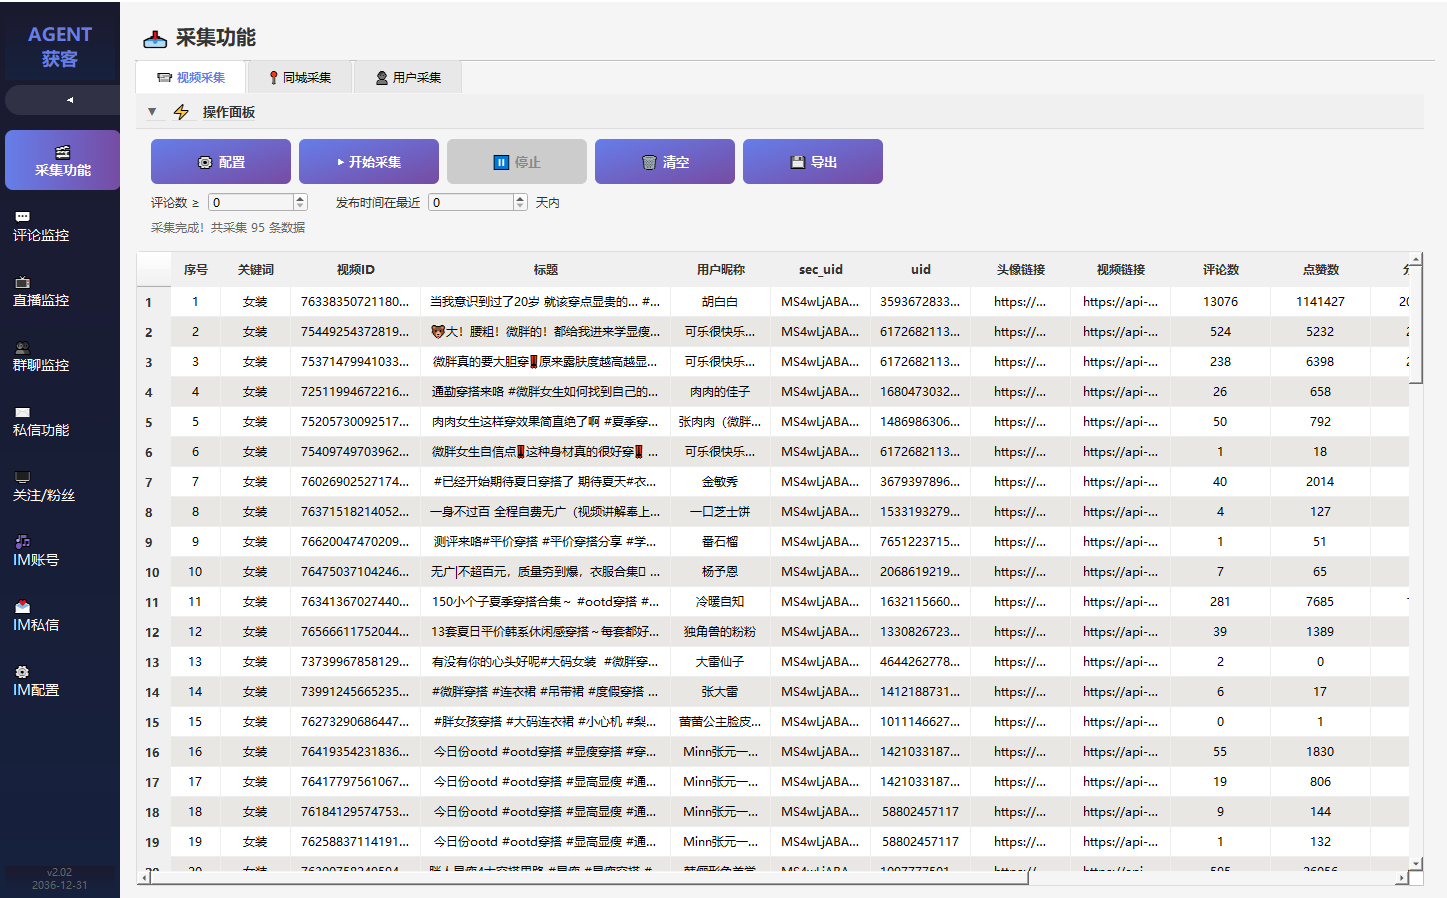Clear data with the 清空 button
The image size is (1447, 898).
665,162
